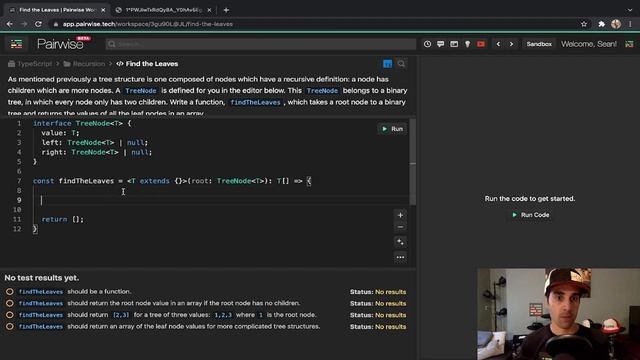
Task: Click the findTheLeaves function declaration line
Action: coord(172,181)
